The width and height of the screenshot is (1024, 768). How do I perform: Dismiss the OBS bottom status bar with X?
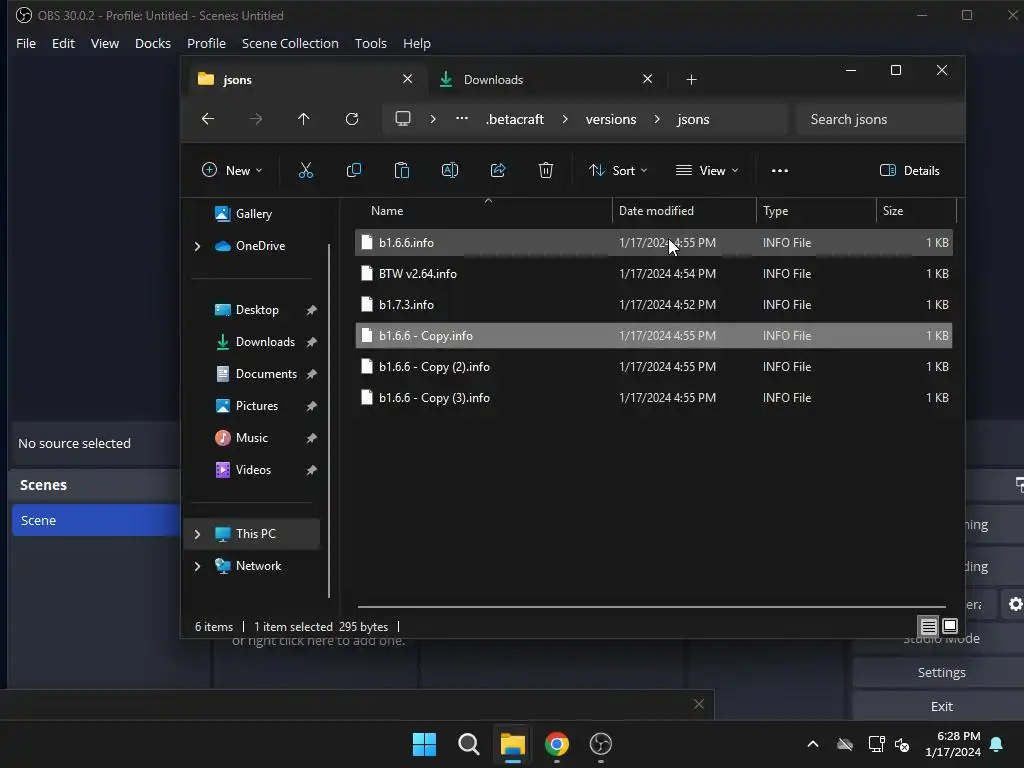click(699, 704)
